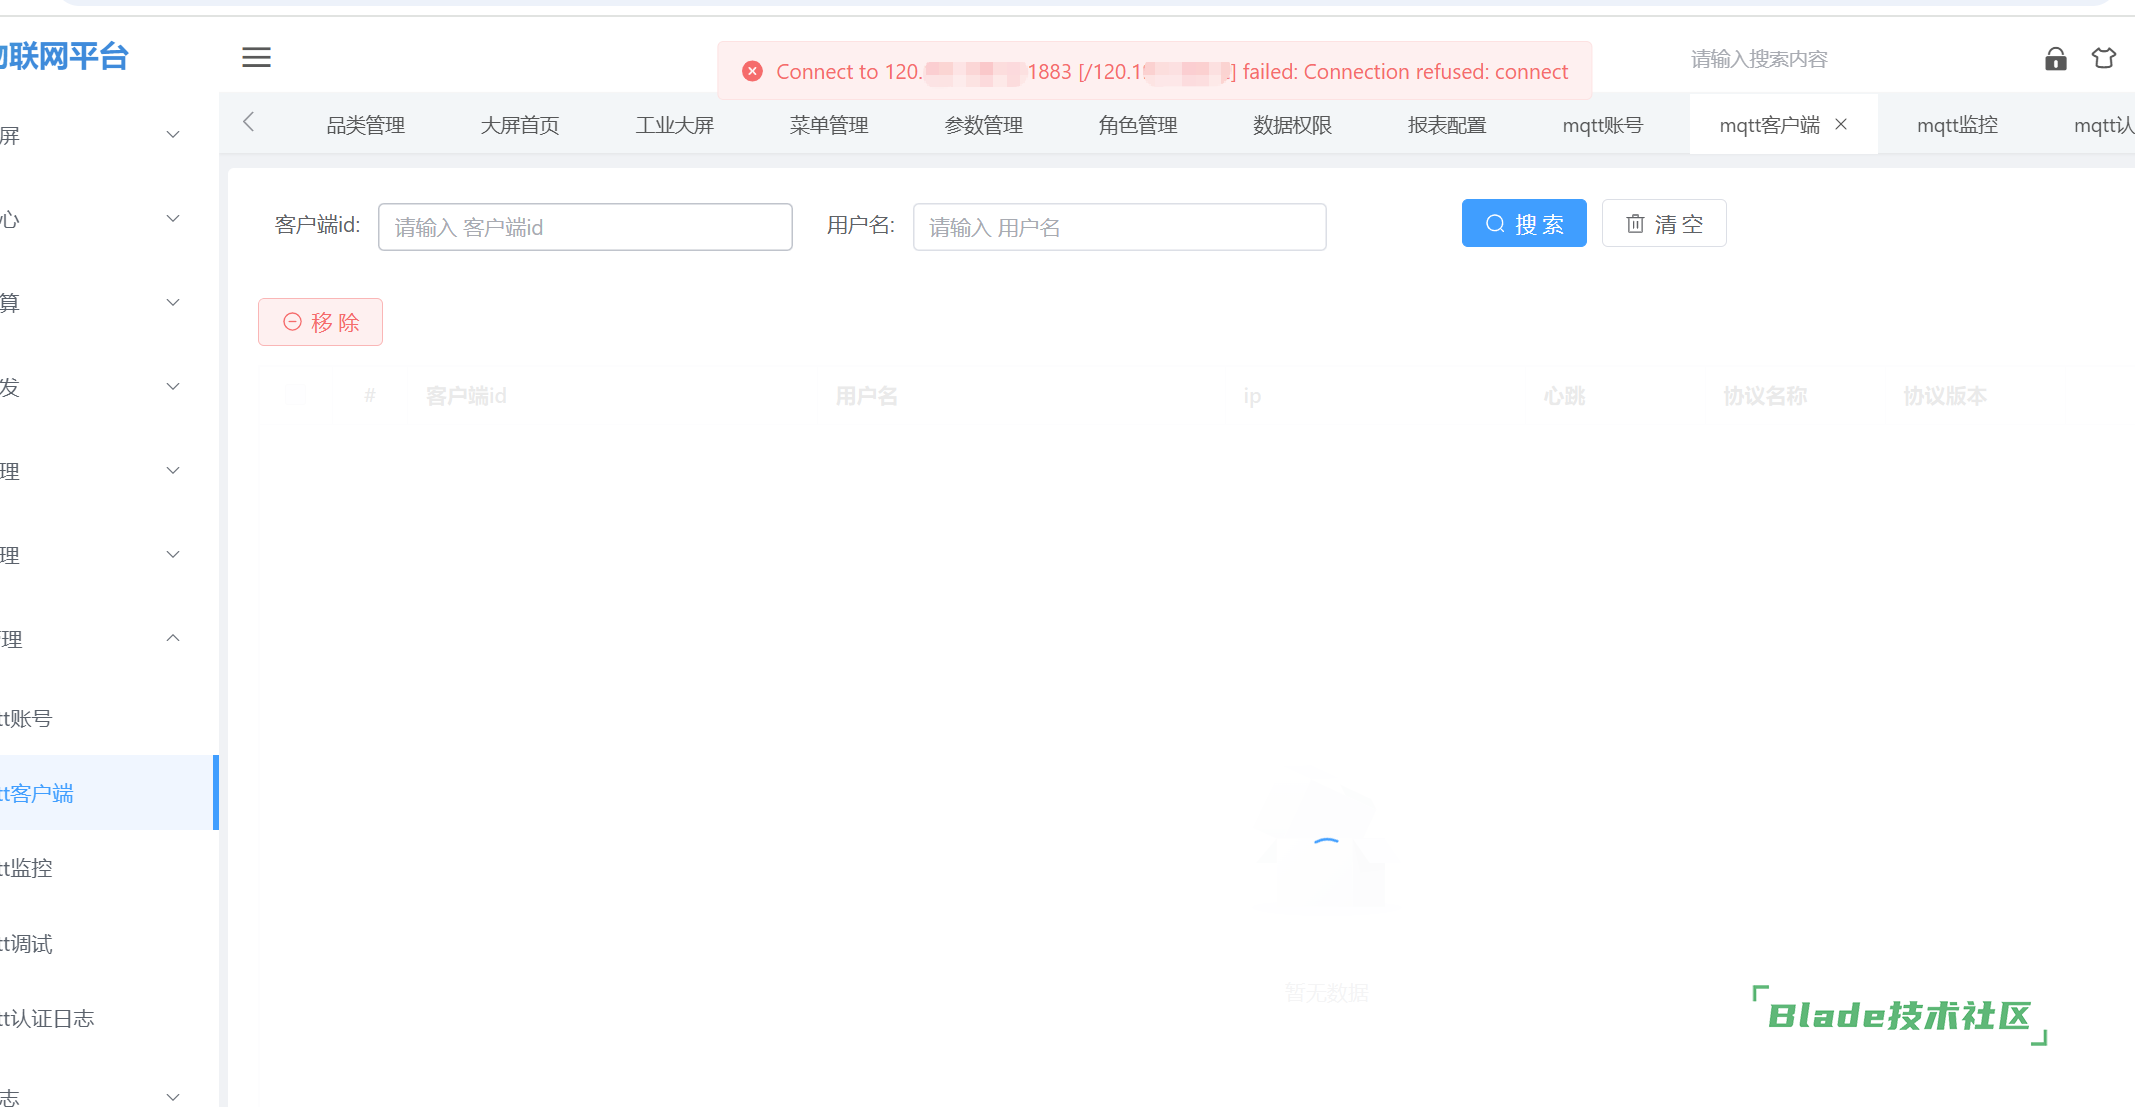Viewport: 2135px width, 1107px height.
Task: Expand the sidebar menu ending in 心
Action: [108, 219]
